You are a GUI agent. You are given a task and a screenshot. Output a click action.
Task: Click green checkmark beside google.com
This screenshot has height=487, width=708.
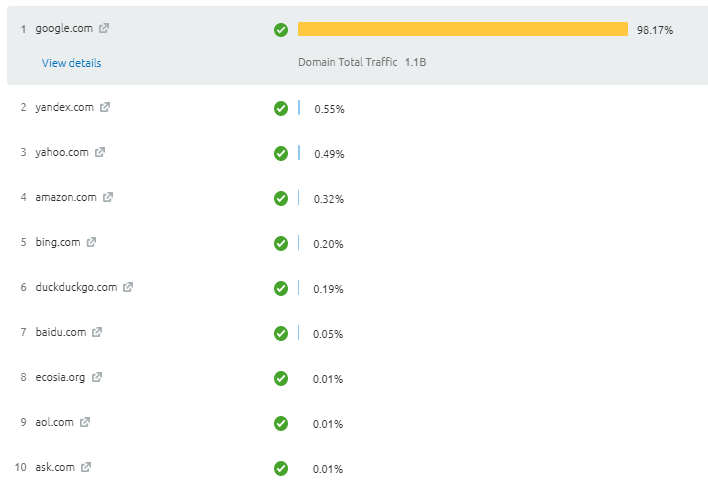click(x=281, y=30)
